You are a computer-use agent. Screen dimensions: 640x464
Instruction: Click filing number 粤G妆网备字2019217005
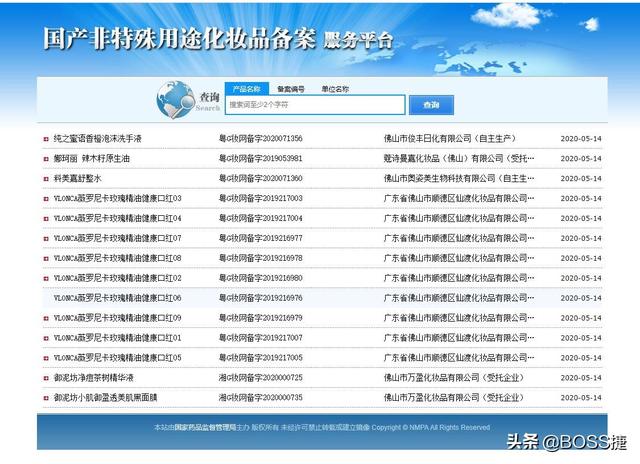(x=261, y=358)
